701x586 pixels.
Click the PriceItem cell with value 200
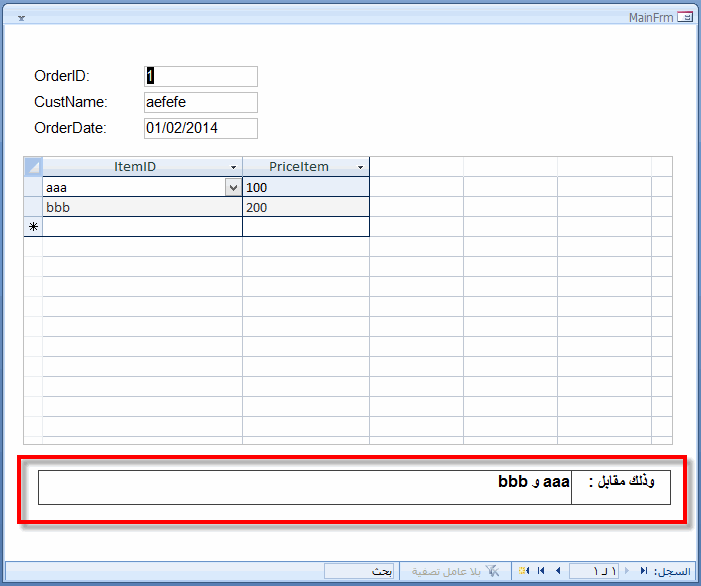[306, 207]
